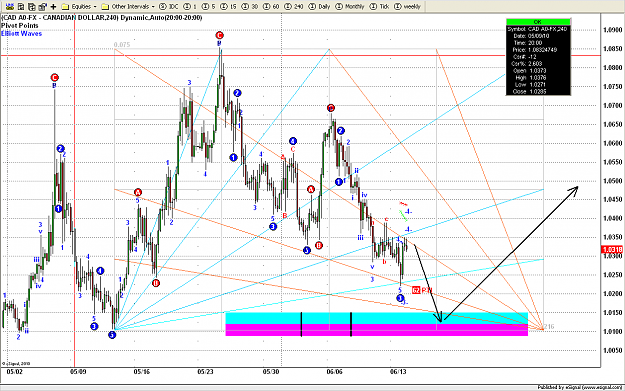
Task: Select the IDC interval button
Action: click(x=169, y=7)
